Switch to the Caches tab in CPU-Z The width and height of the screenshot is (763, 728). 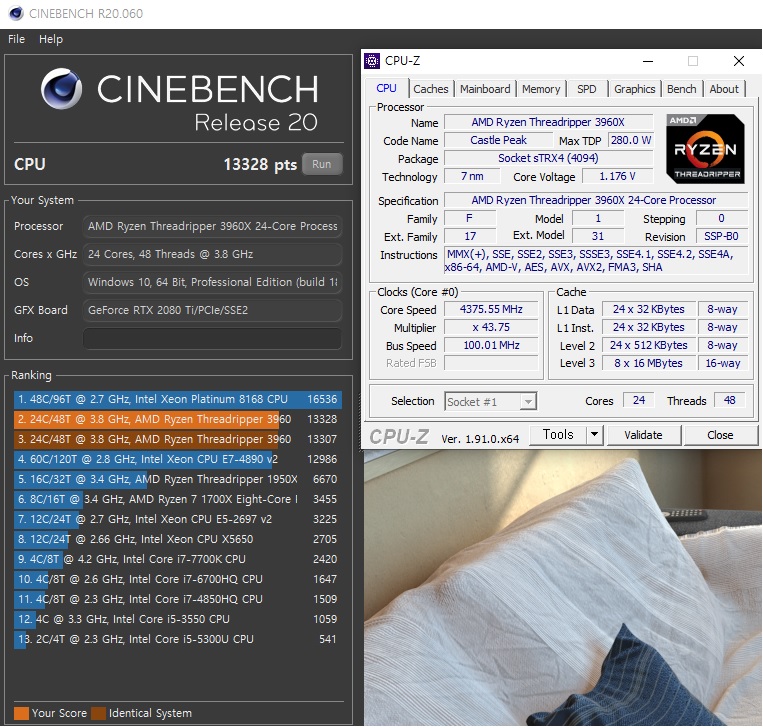point(431,89)
